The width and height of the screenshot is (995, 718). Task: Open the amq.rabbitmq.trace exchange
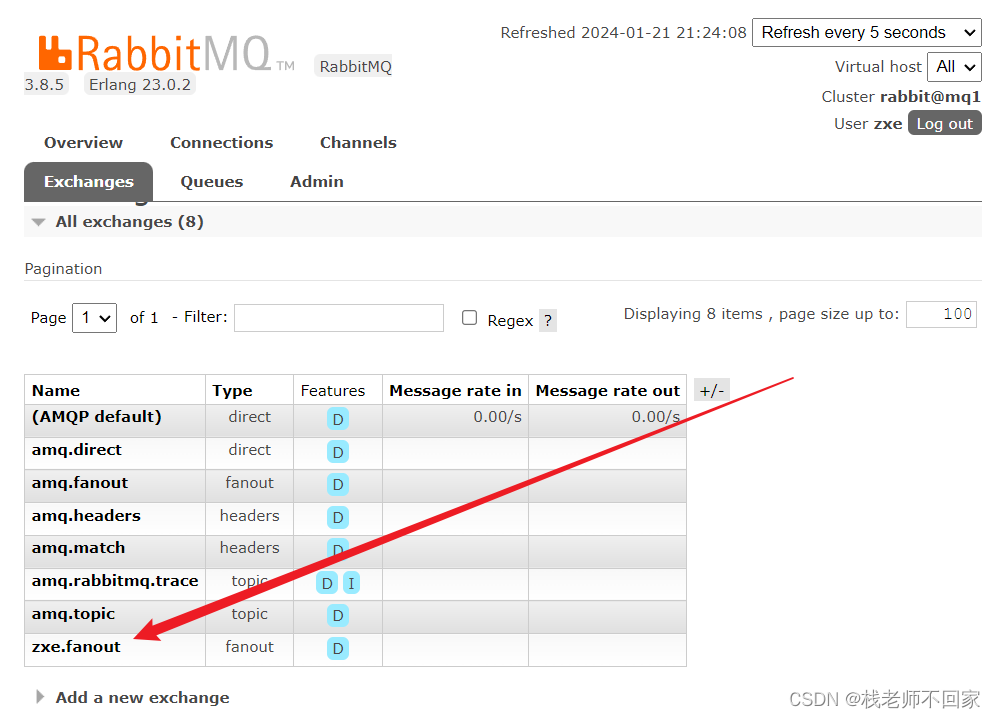pyautogui.click(x=115, y=581)
